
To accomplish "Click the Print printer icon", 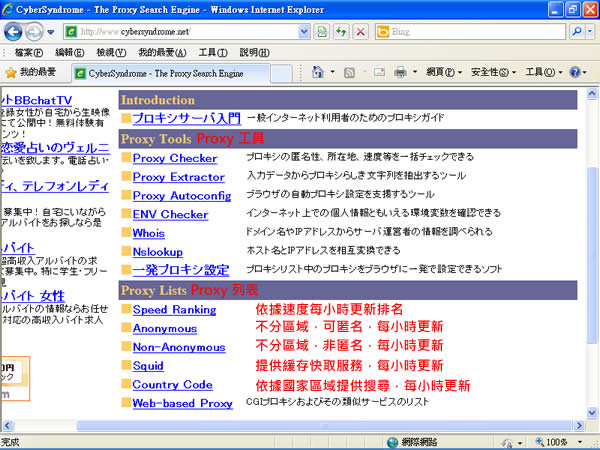I will pos(400,72).
